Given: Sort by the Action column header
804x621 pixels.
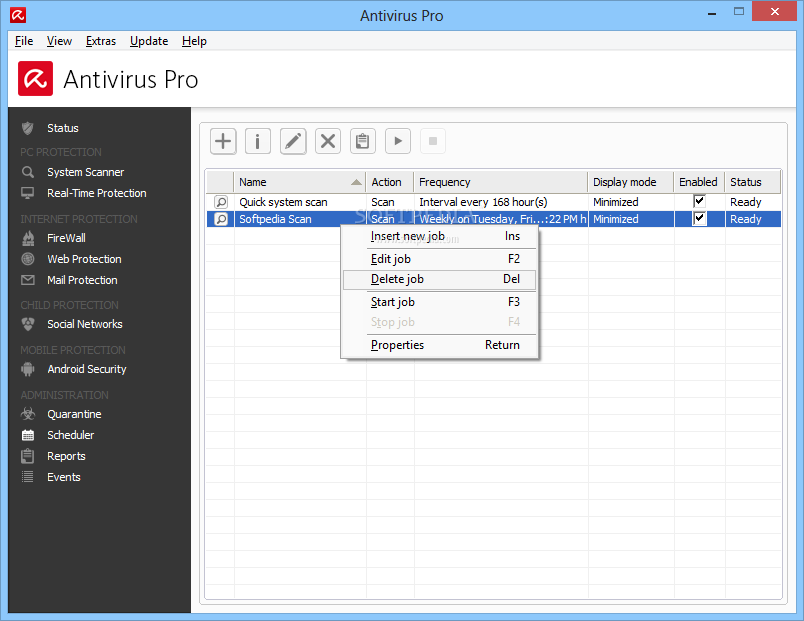Looking at the screenshot, I should [390, 182].
